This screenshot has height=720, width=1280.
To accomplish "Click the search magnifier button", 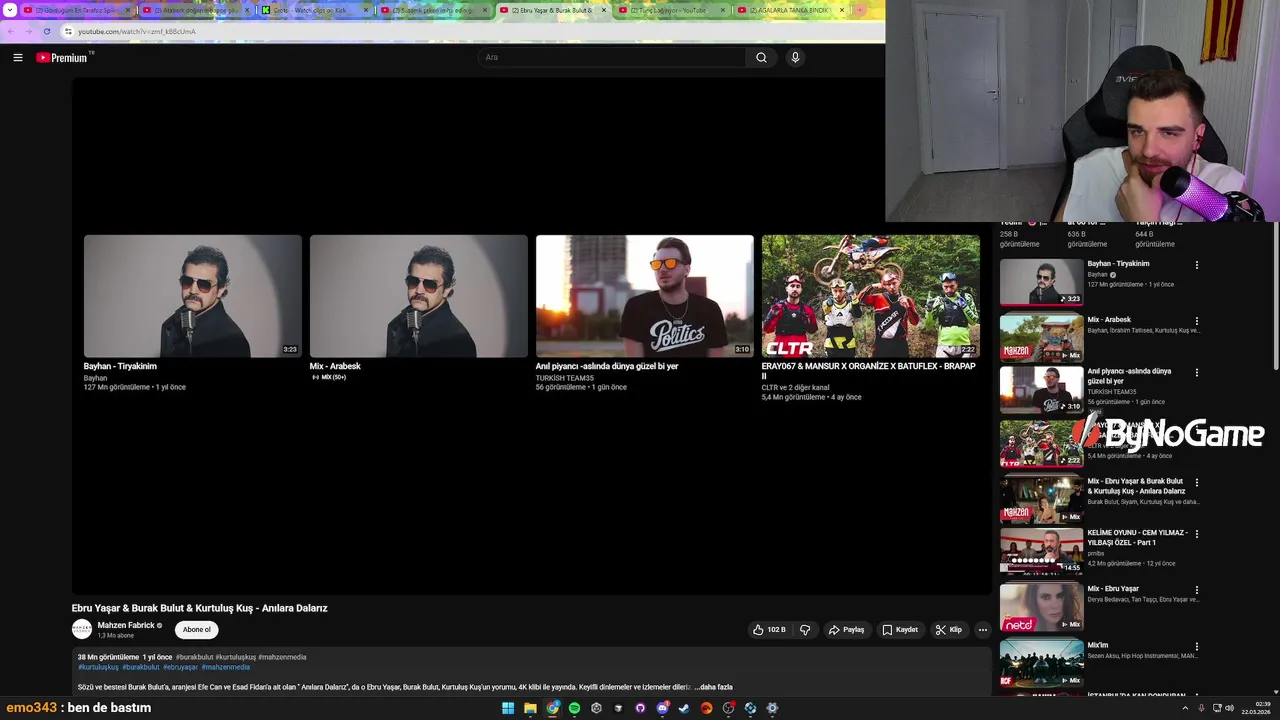I will [x=761, y=58].
